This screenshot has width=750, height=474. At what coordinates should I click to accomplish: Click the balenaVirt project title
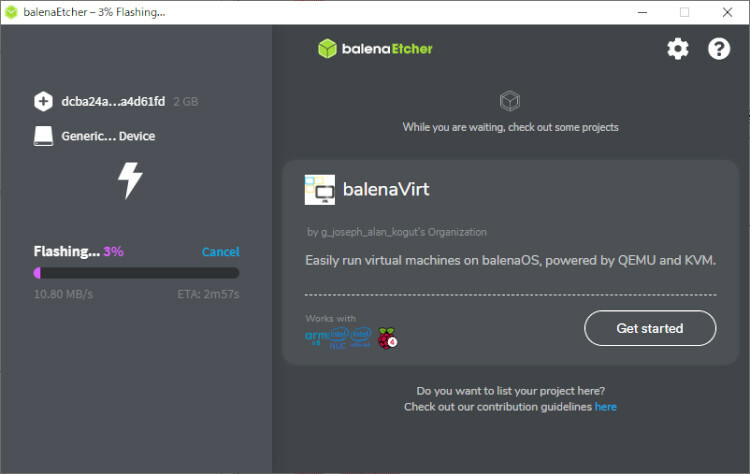[386, 189]
